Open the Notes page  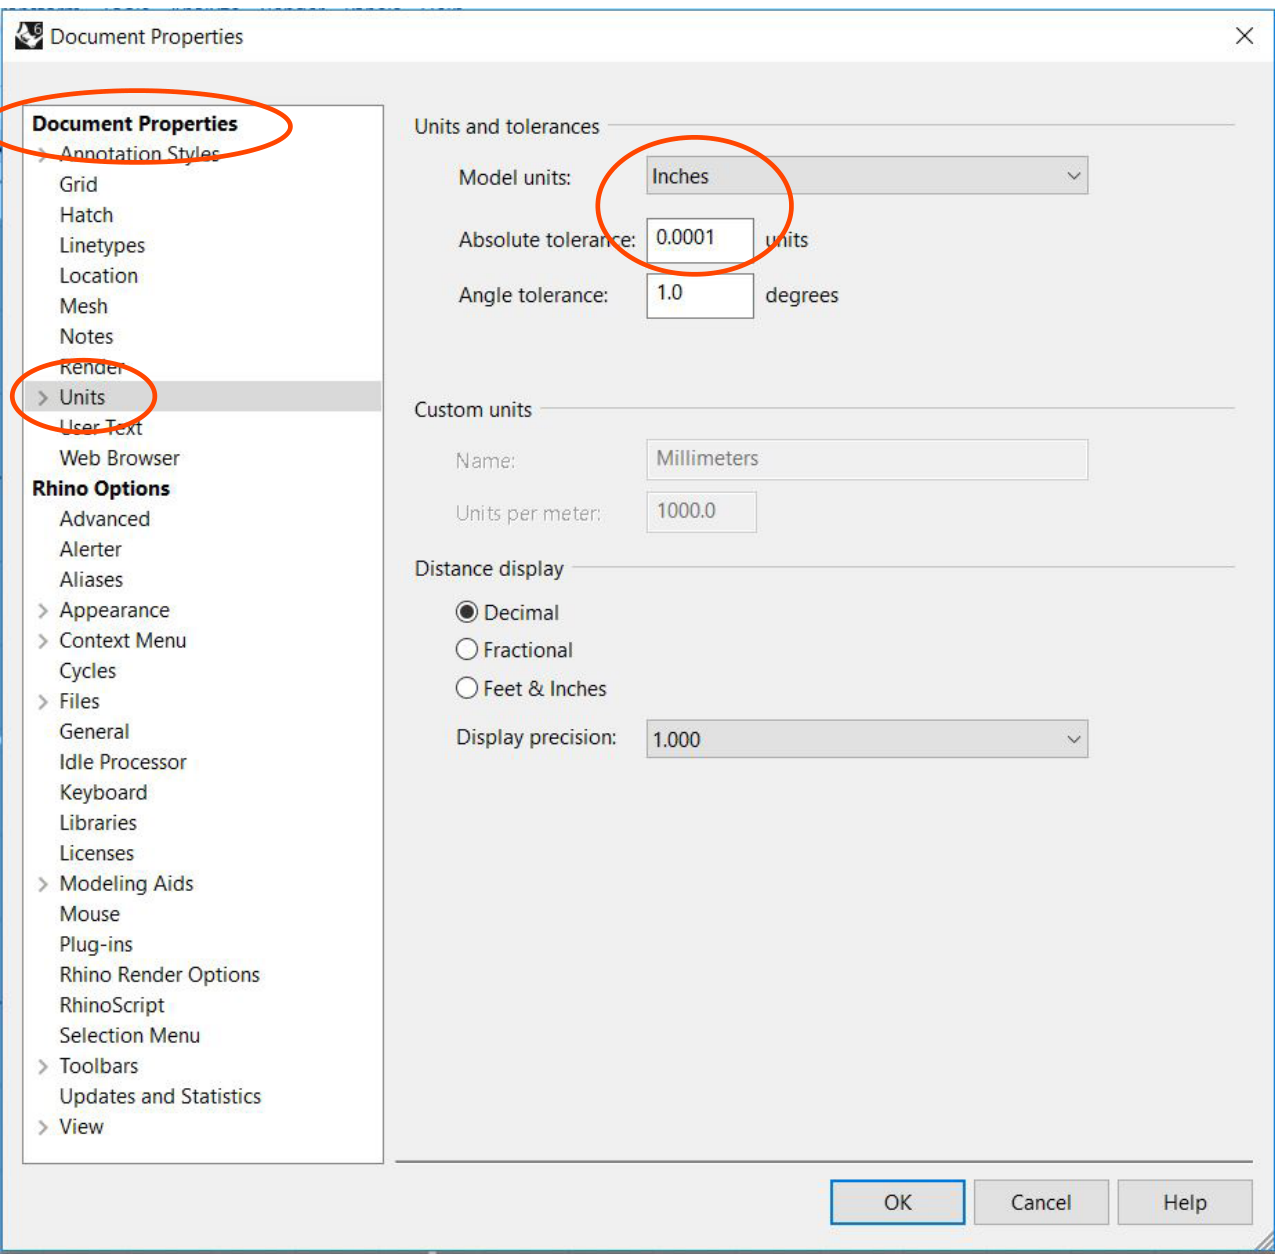coord(86,336)
